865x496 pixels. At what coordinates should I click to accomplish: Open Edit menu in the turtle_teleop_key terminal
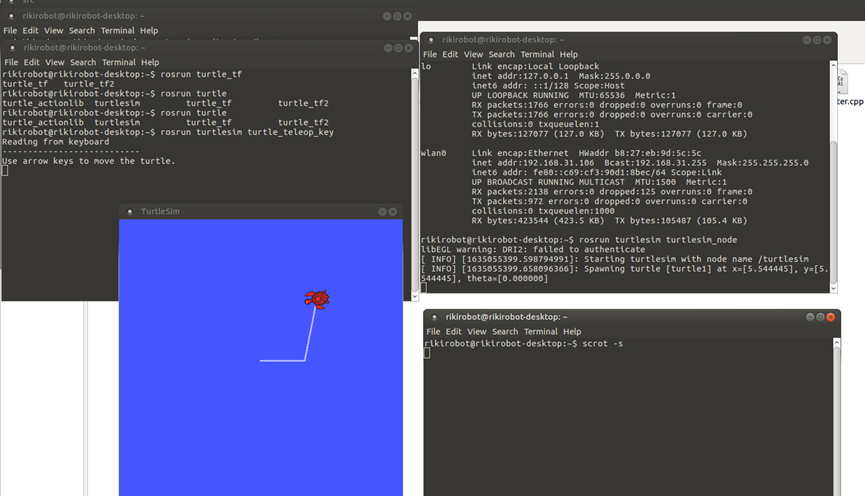[31, 62]
